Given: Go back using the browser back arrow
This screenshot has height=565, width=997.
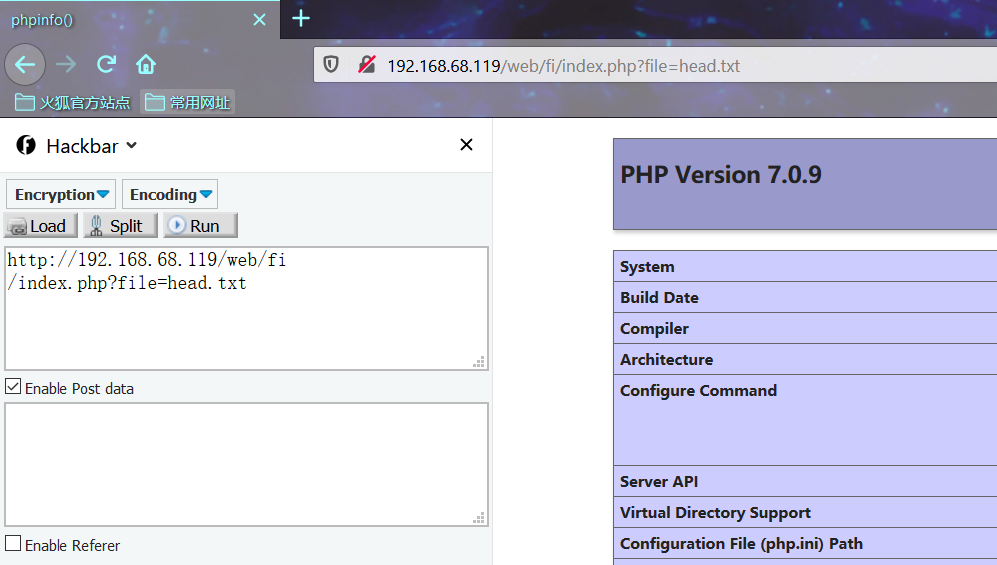Looking at the screenshot, I should (25, 64).
